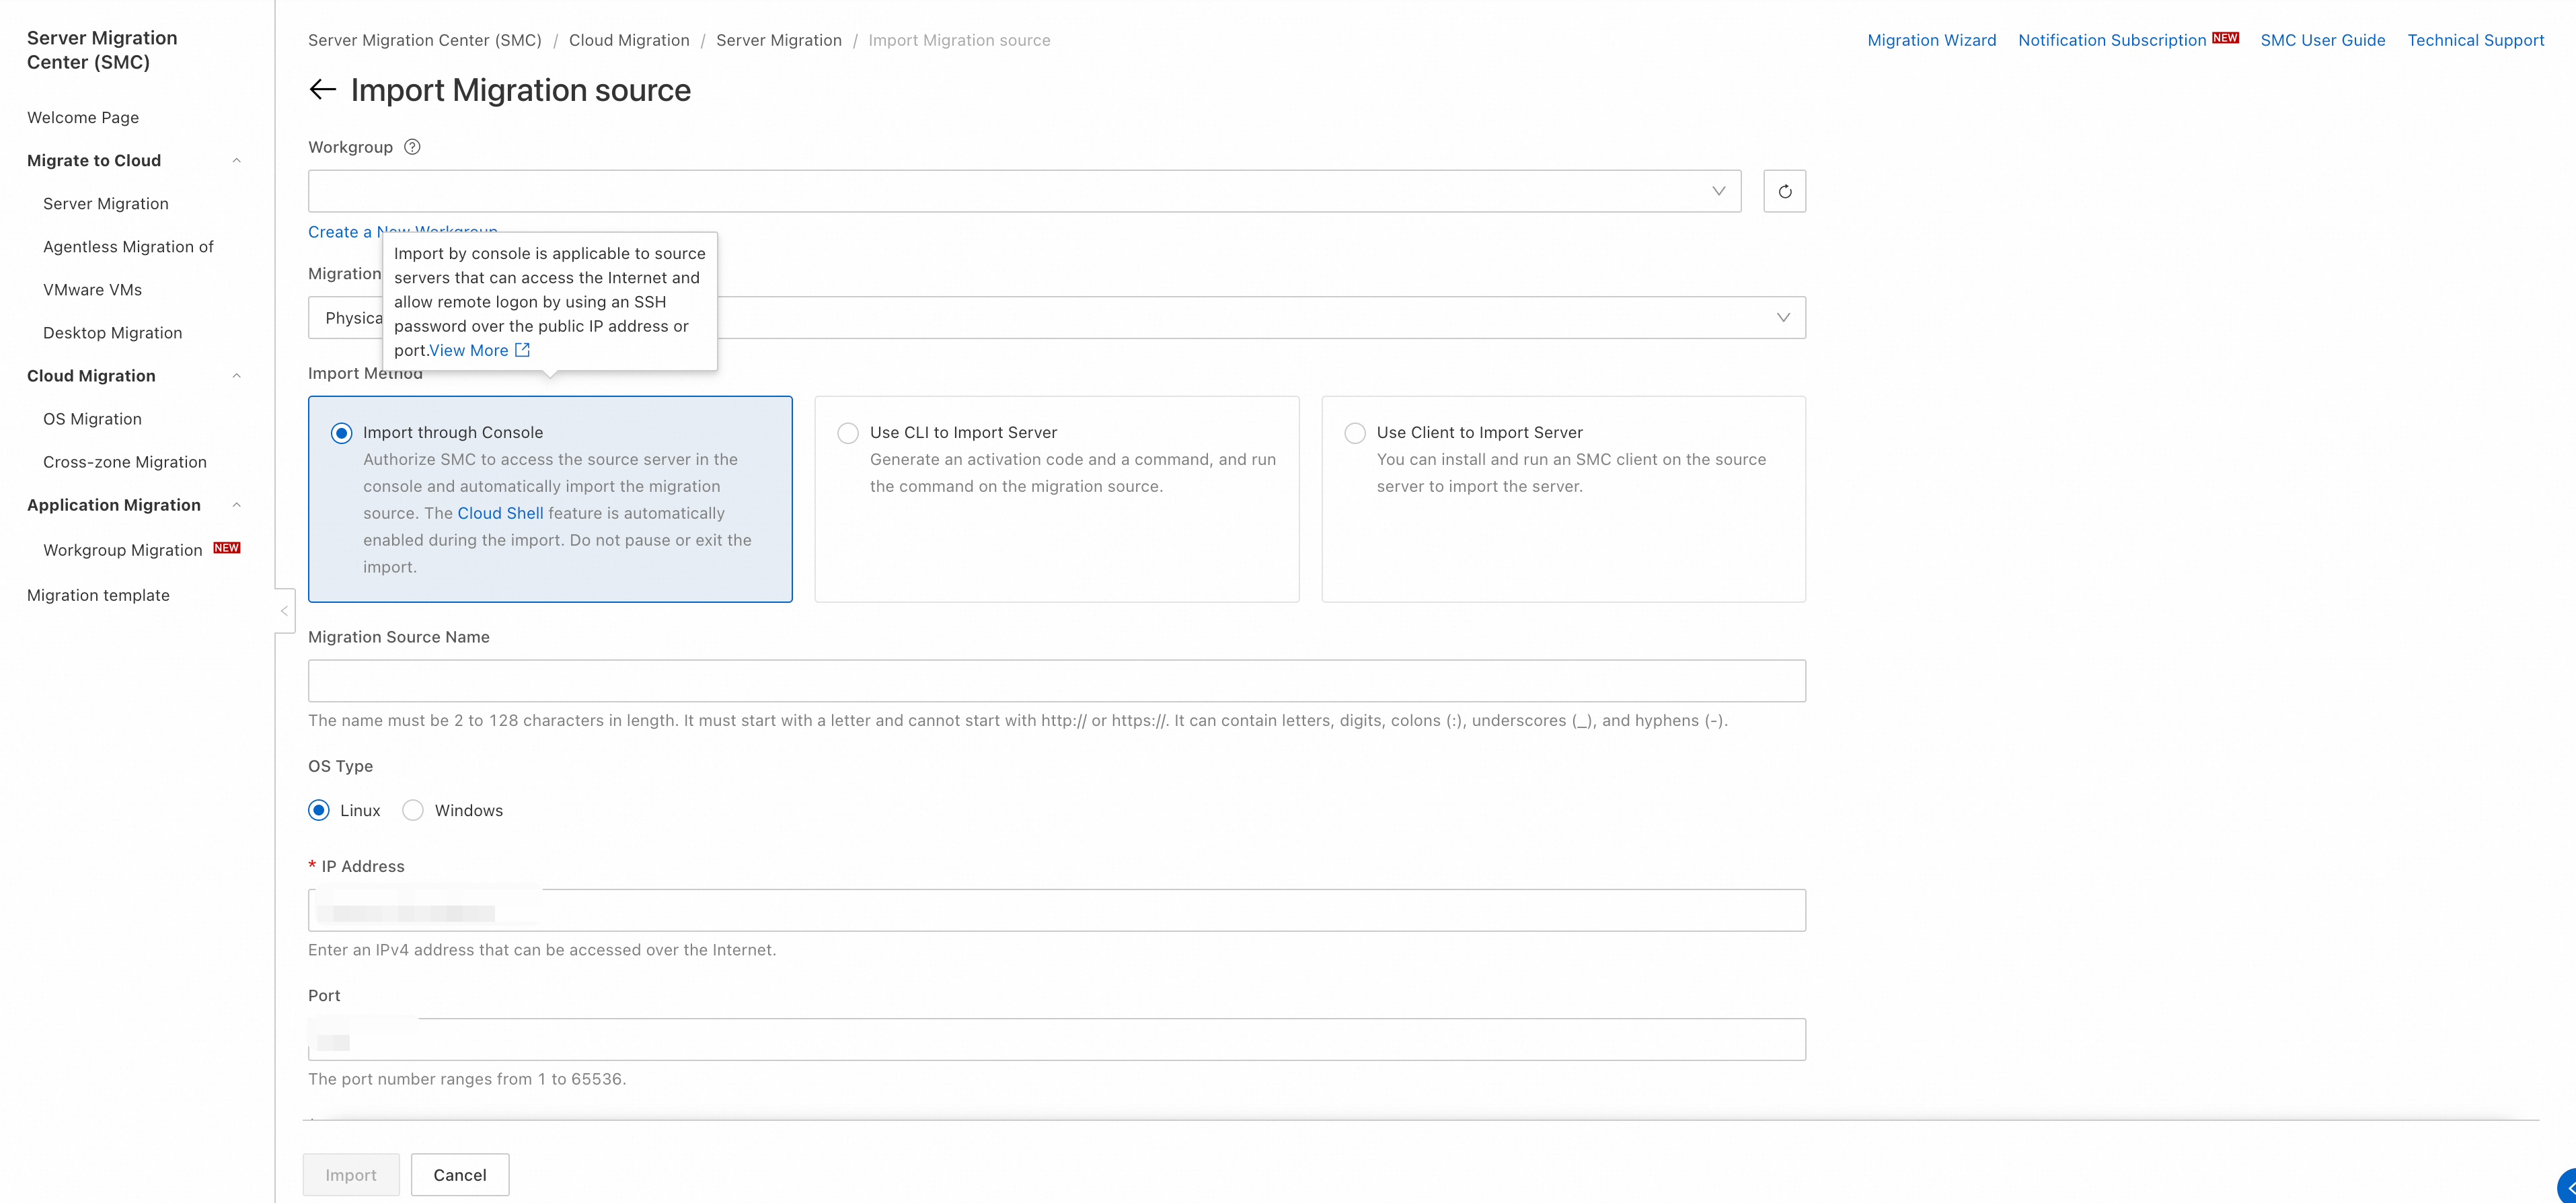The image size is (2576, 1203).
Task: Collapse the Cloud Migration sidebar section
Action: click(x=236, y=376)
